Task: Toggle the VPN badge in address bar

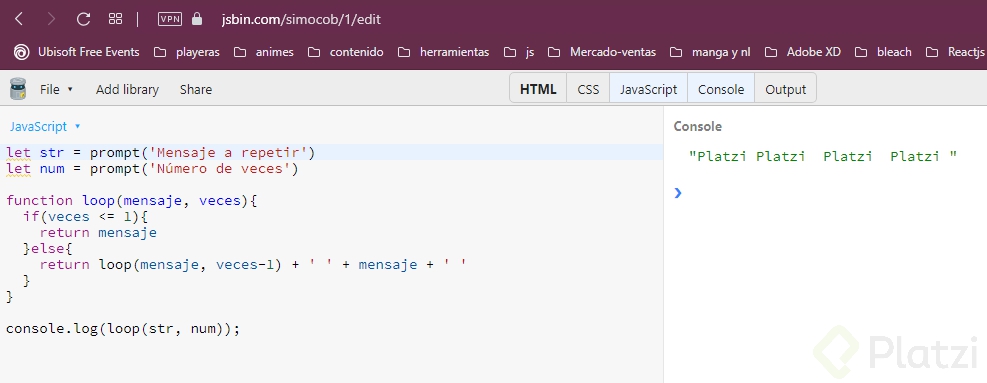Action: point(170,19)
